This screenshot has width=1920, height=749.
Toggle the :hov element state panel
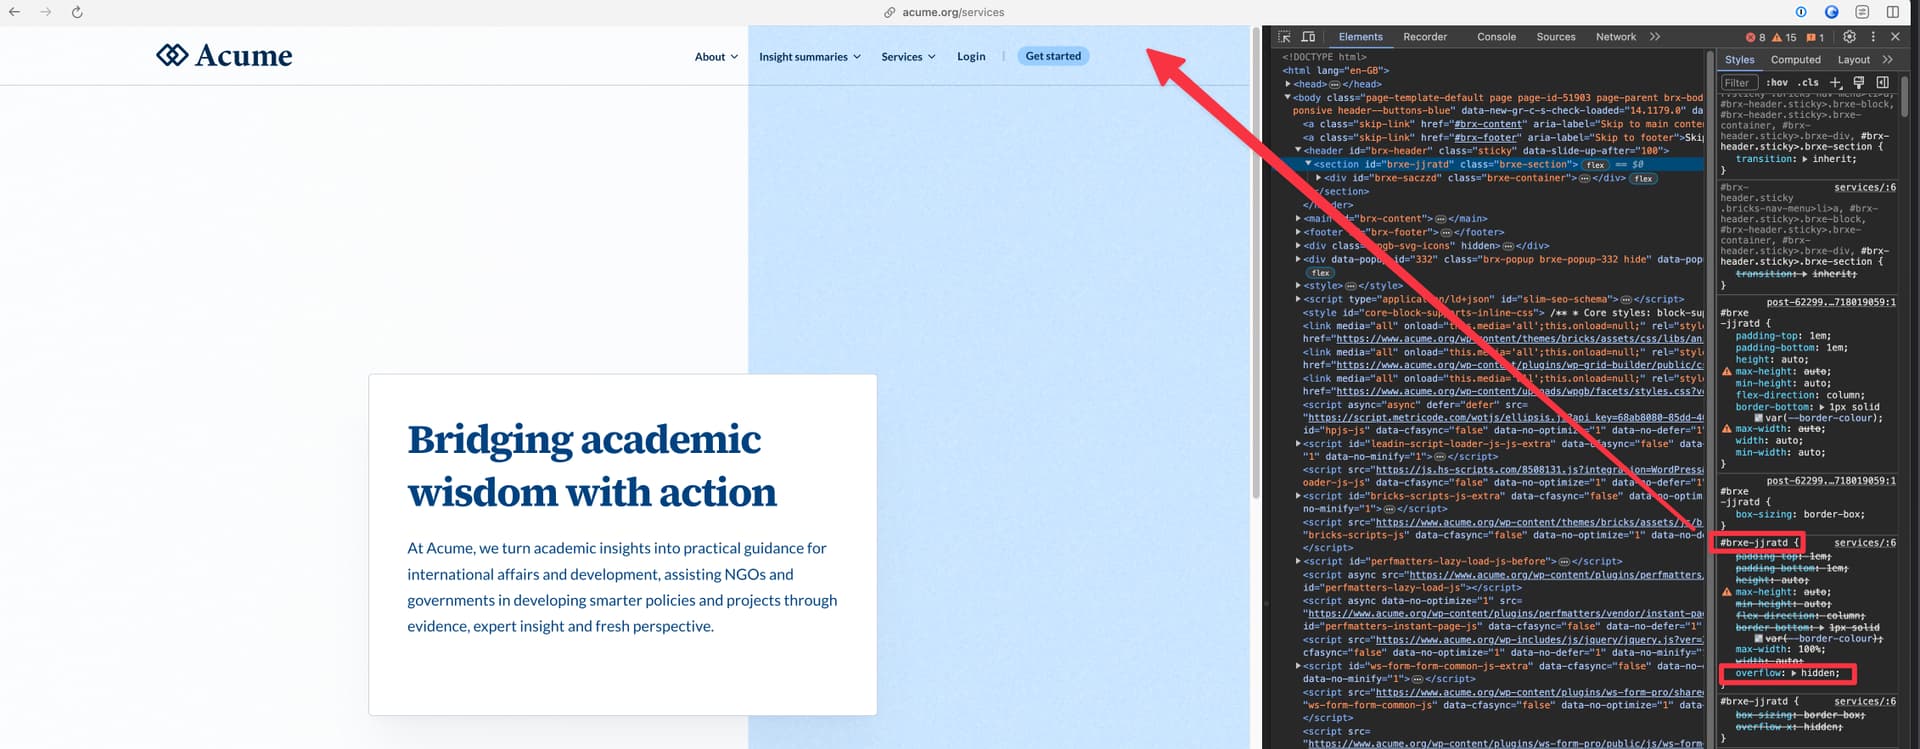tap(1777, 83)
